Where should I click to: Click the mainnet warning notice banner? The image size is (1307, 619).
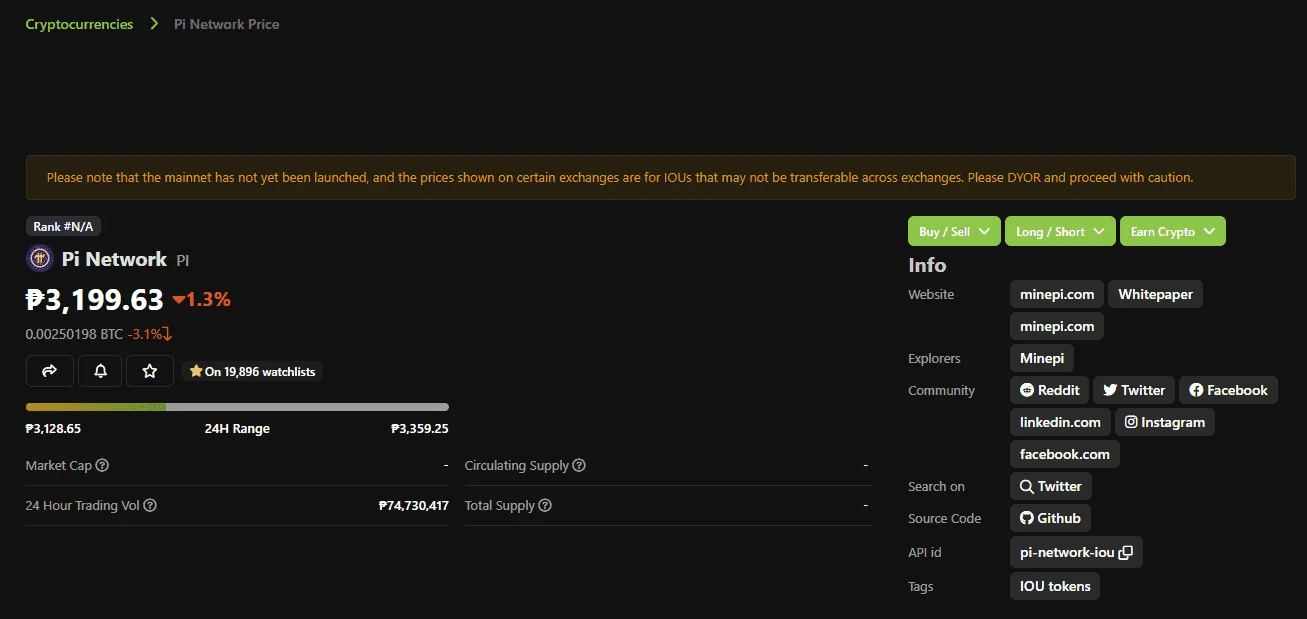coord(660,177)
